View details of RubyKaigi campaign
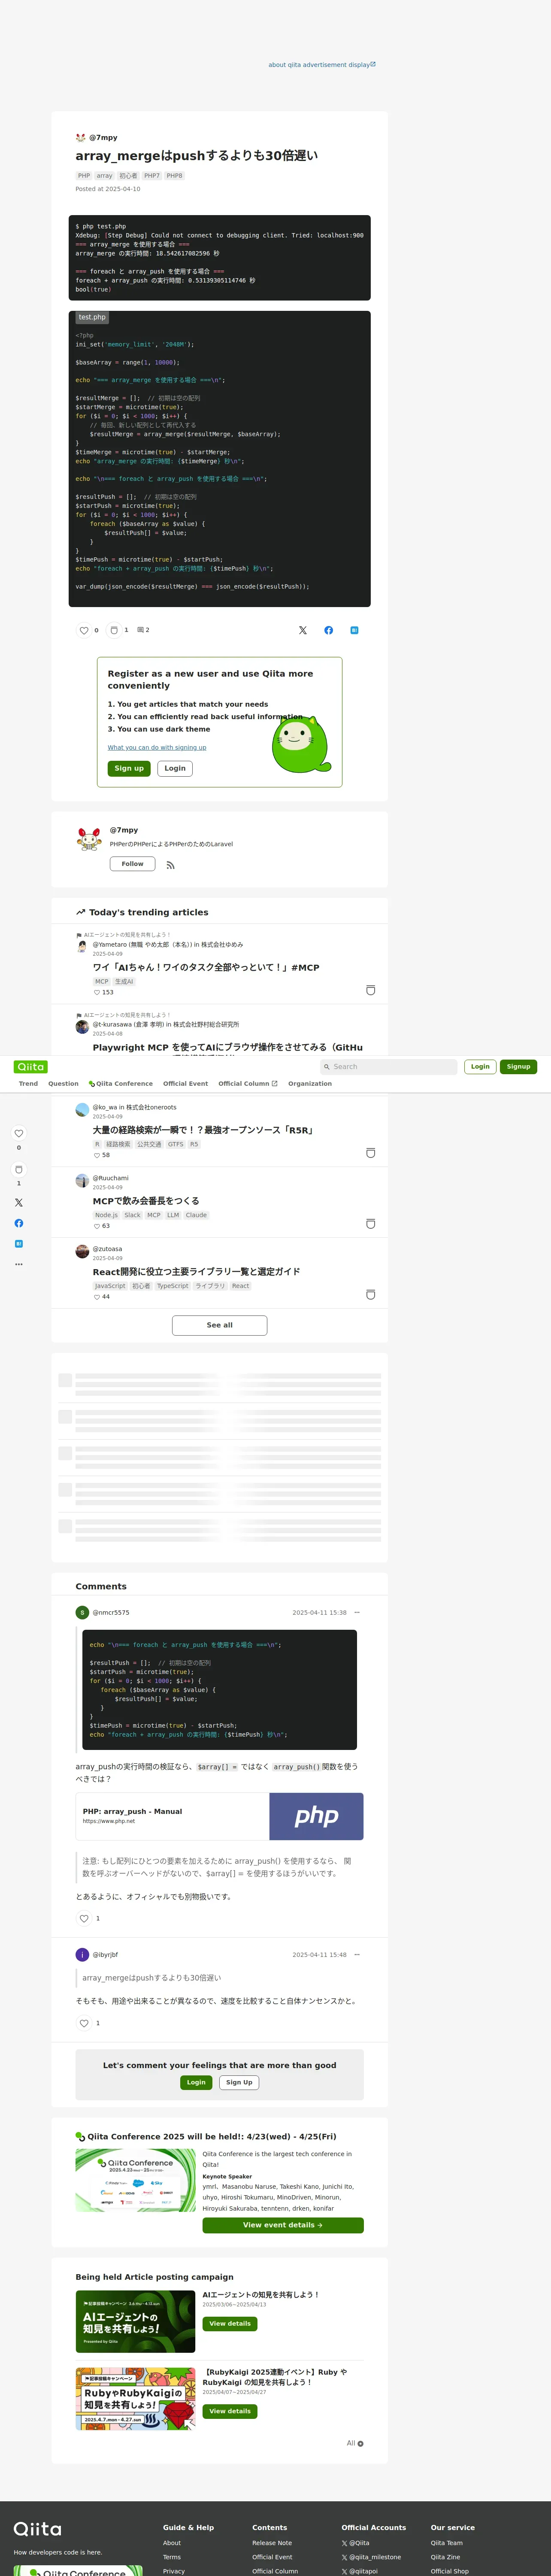 230,2411
